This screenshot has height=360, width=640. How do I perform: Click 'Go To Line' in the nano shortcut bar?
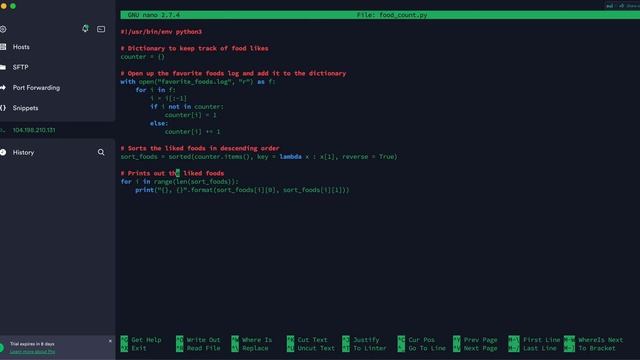[422, 348]
